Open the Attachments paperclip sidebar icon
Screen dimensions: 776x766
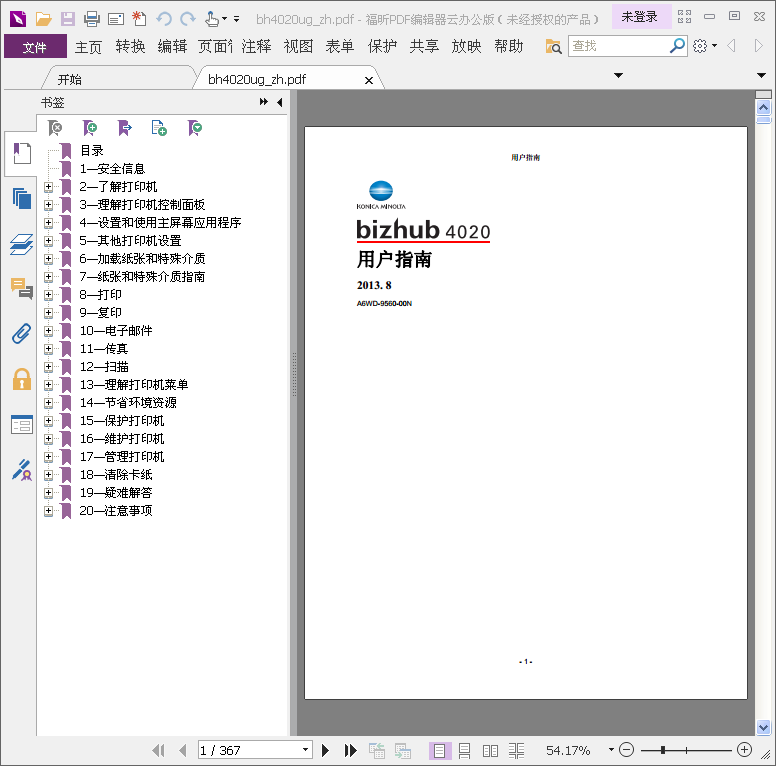[22, 334]
